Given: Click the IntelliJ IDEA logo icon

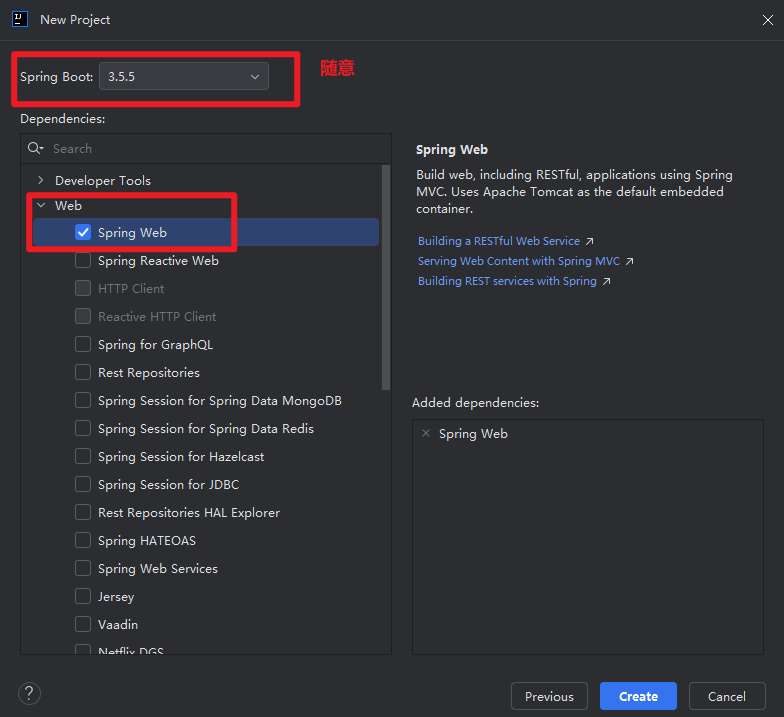Looking at the screenshot, I should [20, 20].
